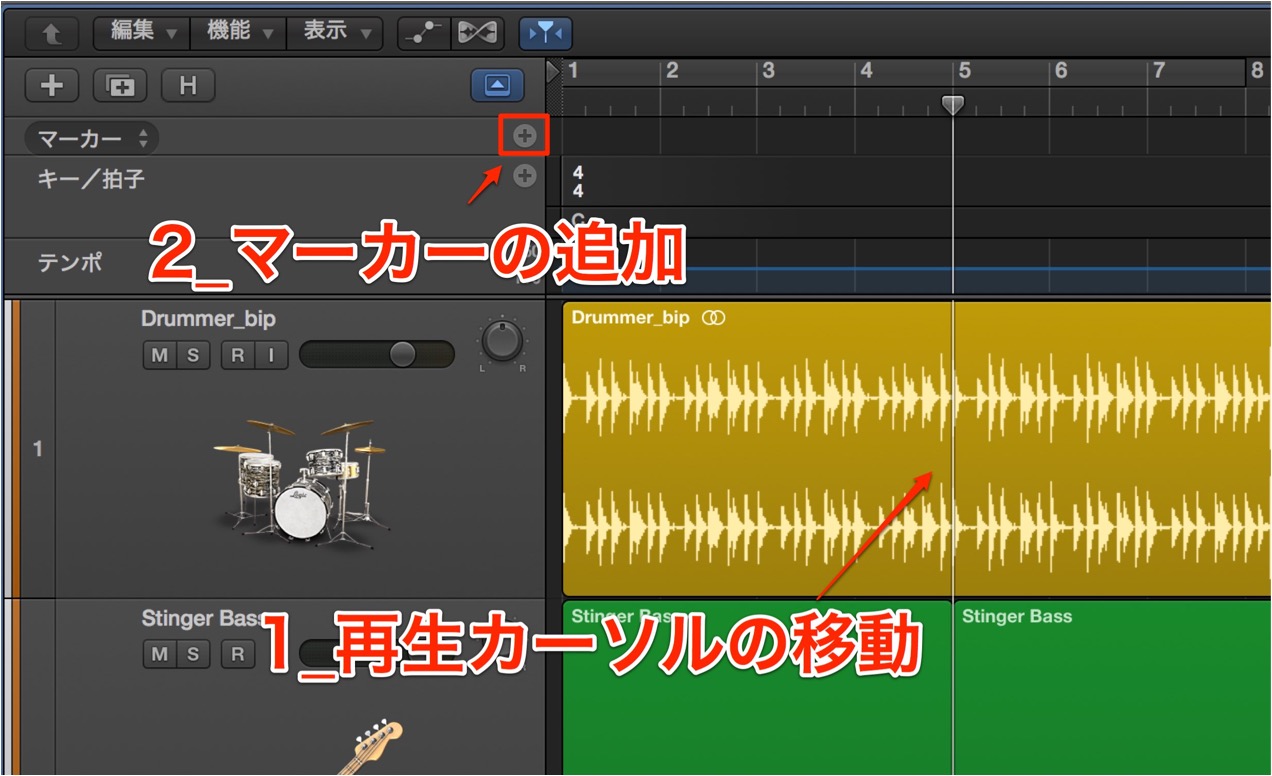Image resolution: width=1272 pixels, height=776 pixels.
Task: Open the 機能 menu
Action: (x=238, y=33)
